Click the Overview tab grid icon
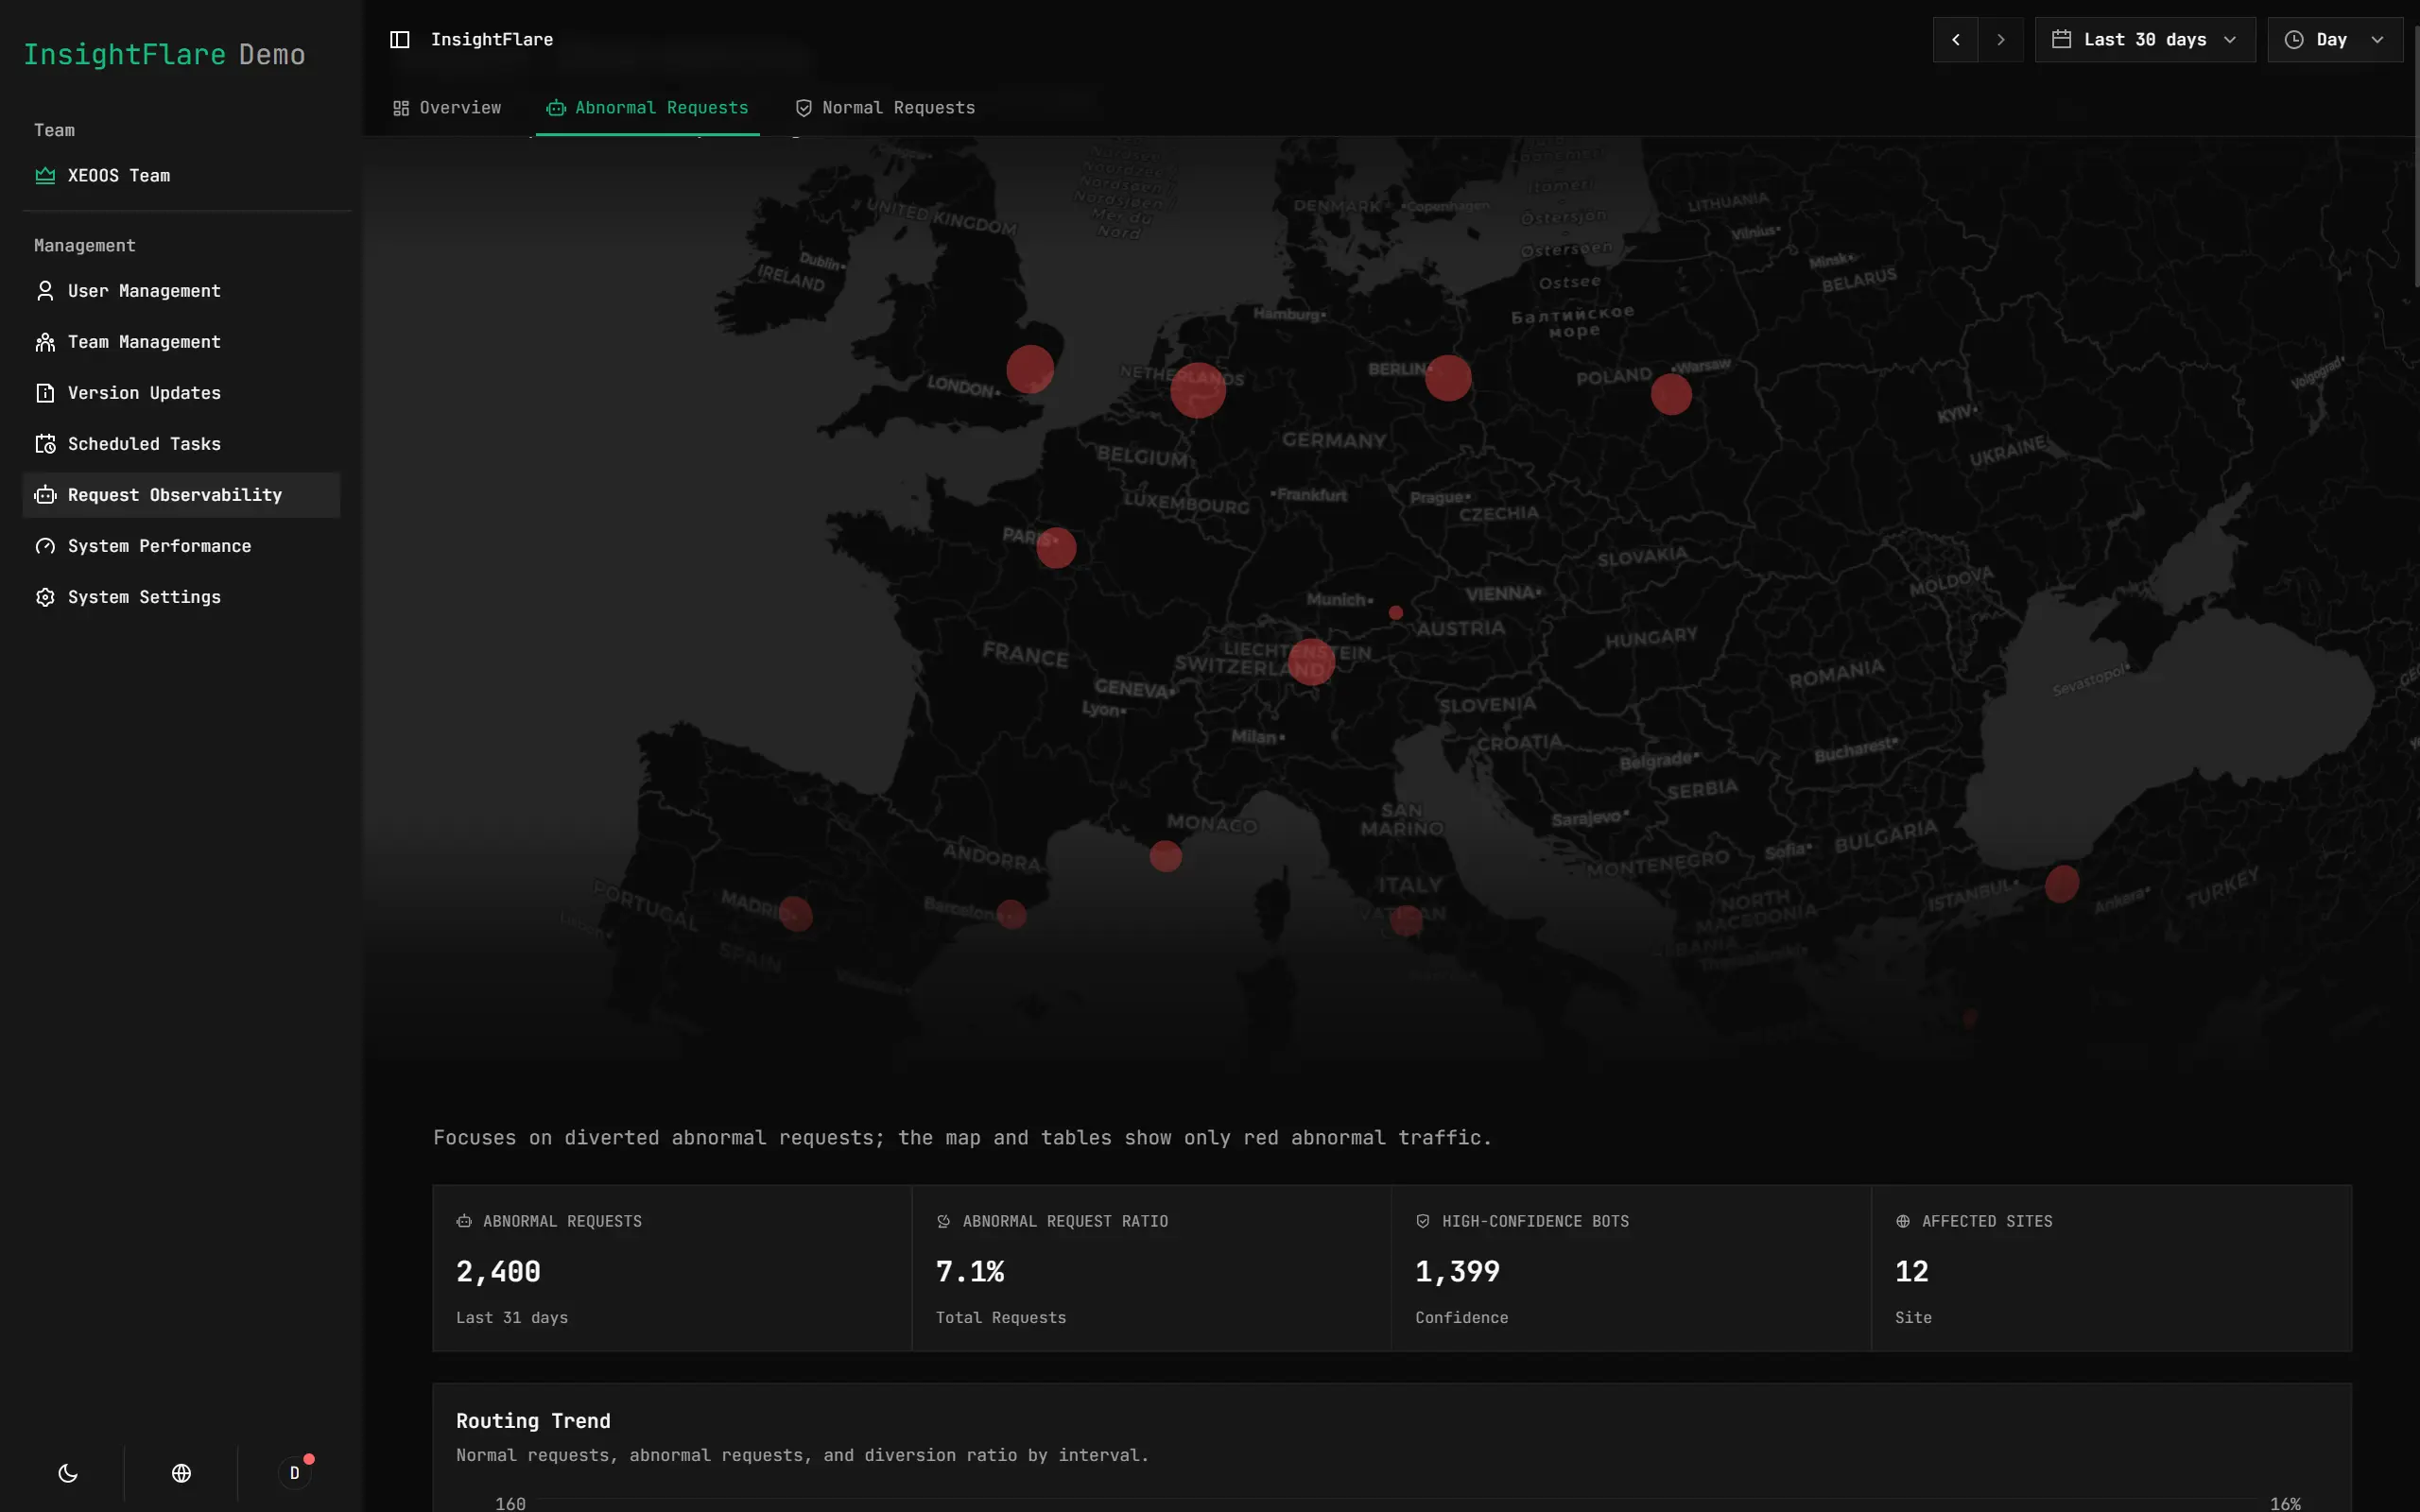Viewport: 2420px width, 1512px height. (401, 108)
